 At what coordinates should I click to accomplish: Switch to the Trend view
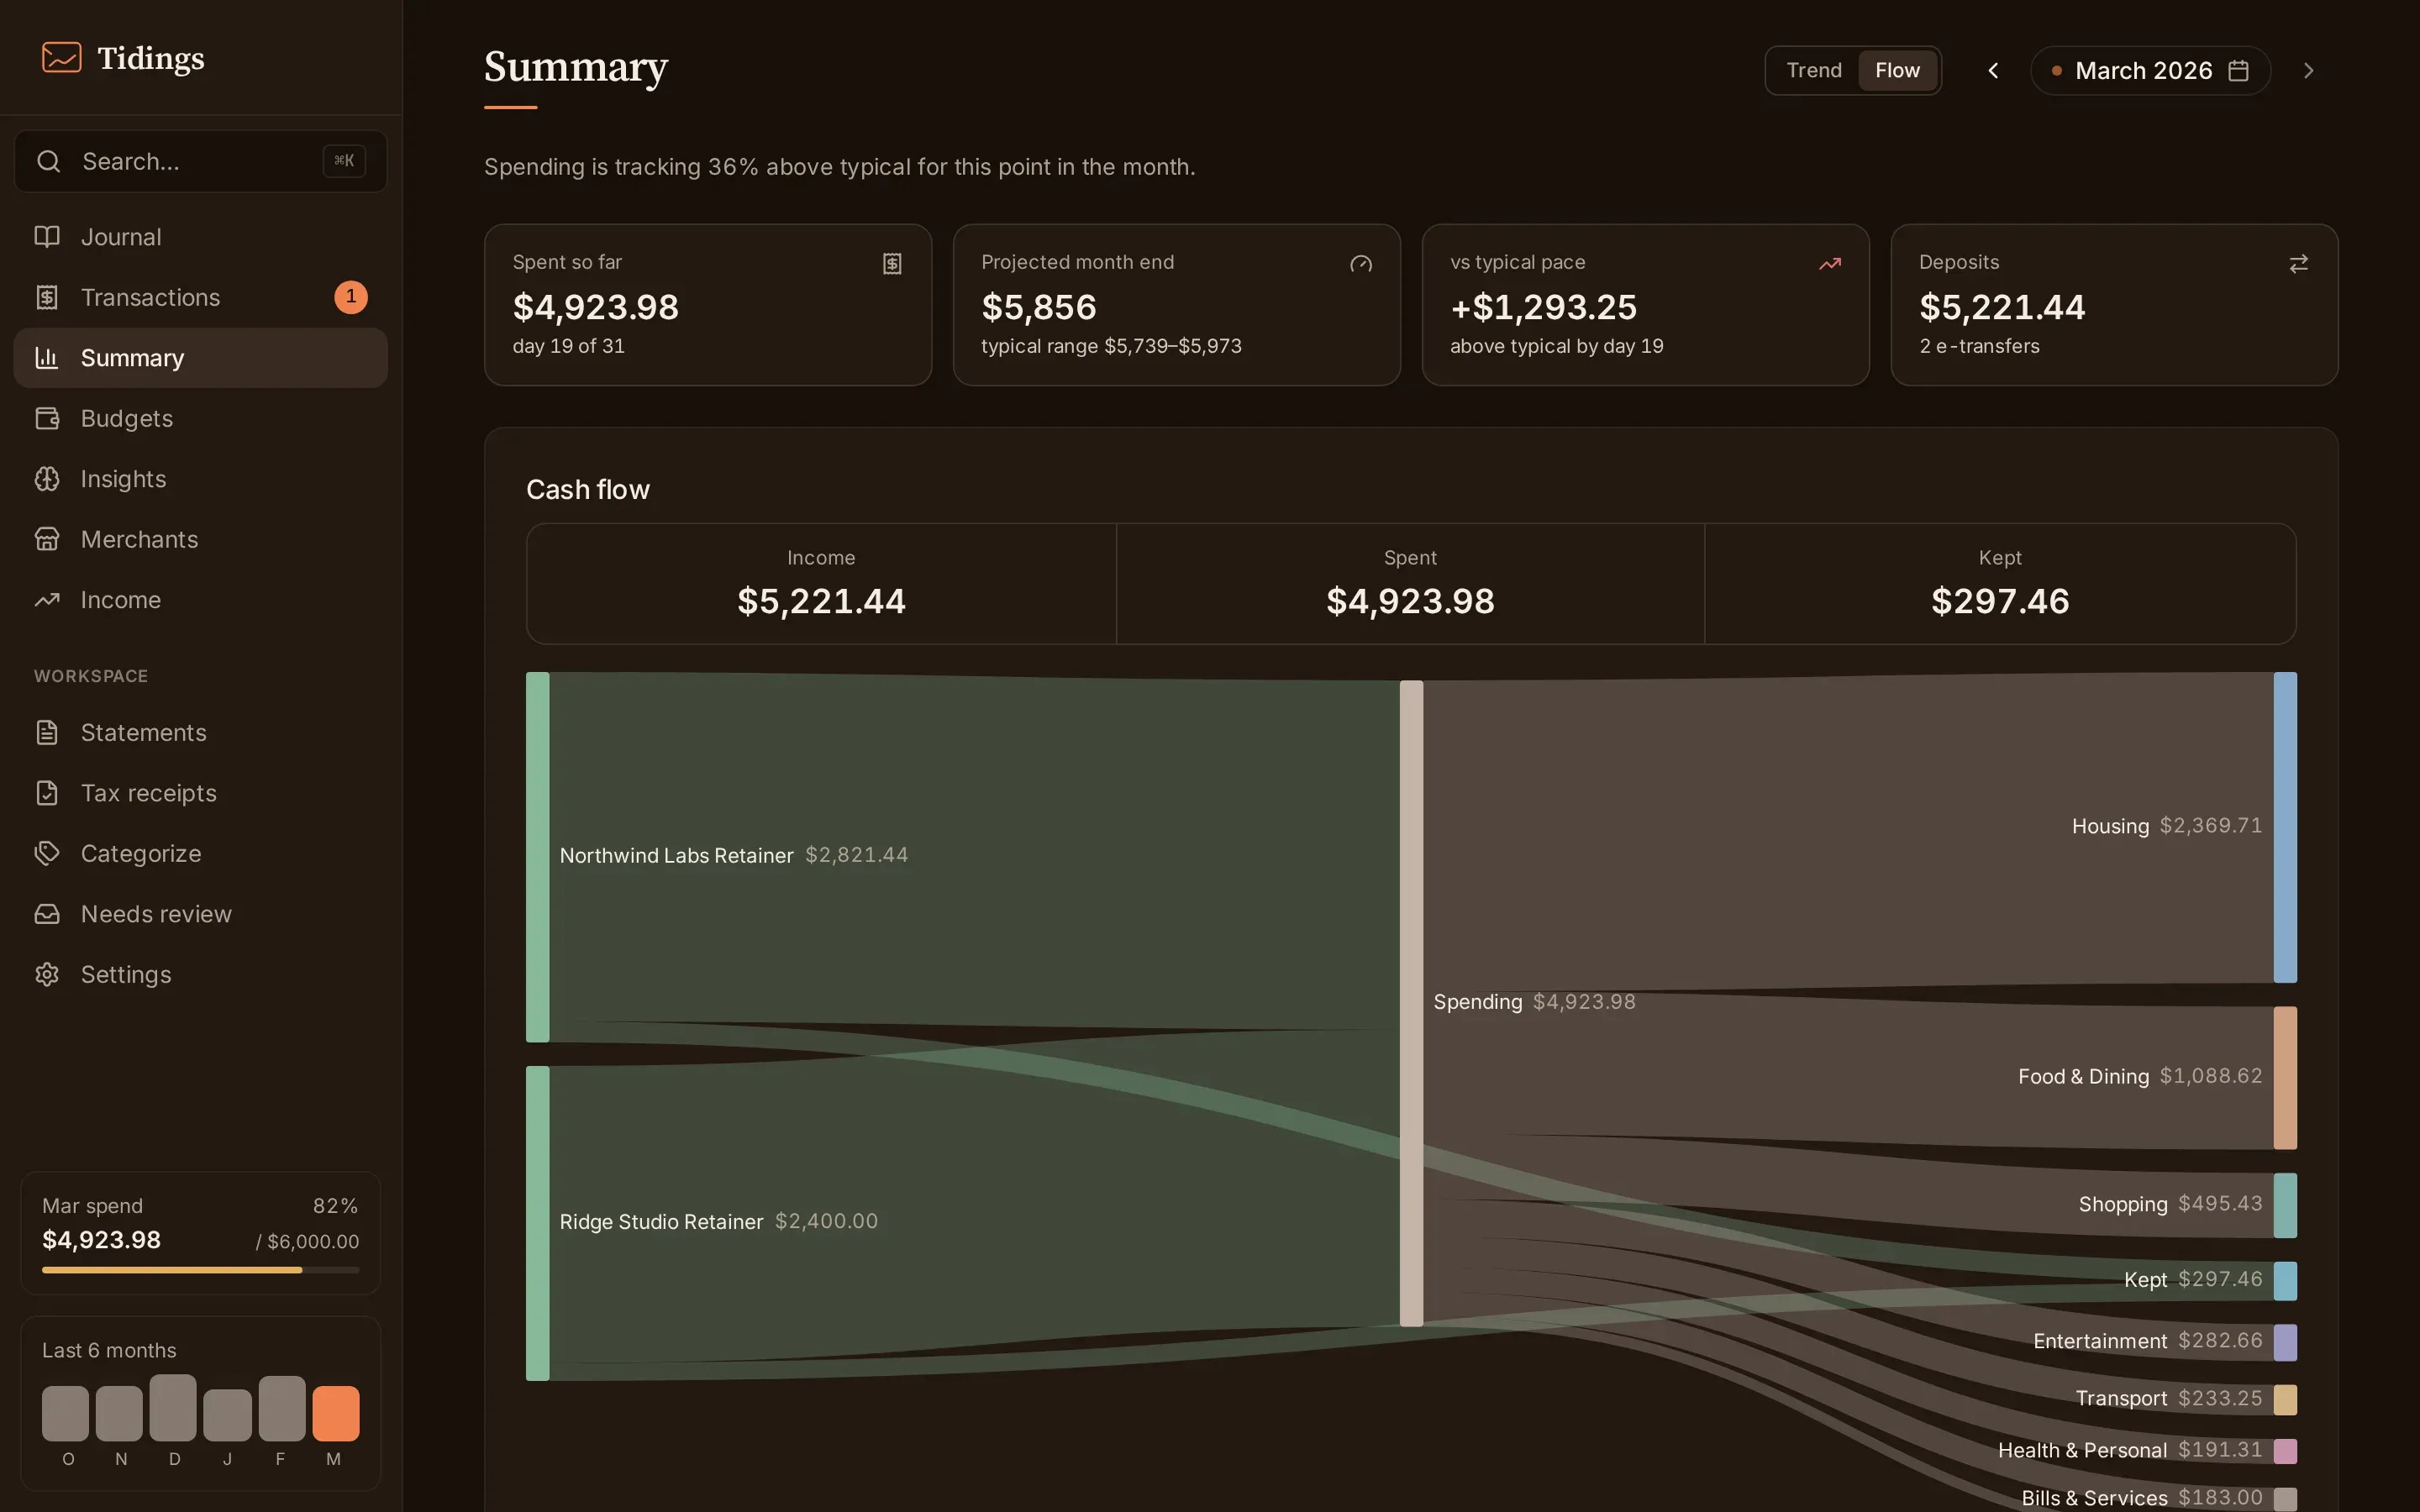click(1814, 70)
